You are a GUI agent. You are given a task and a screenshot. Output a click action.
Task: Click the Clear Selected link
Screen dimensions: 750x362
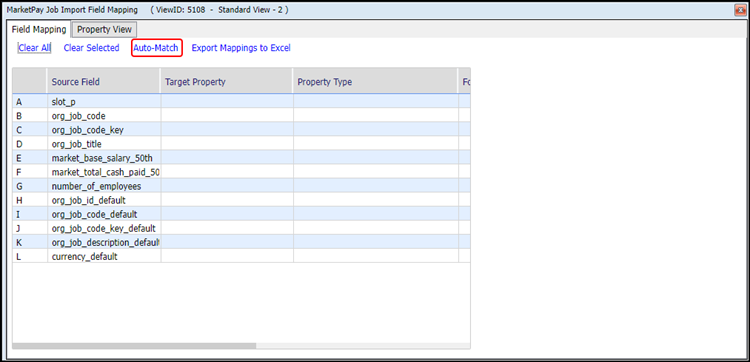pos(91,48)
